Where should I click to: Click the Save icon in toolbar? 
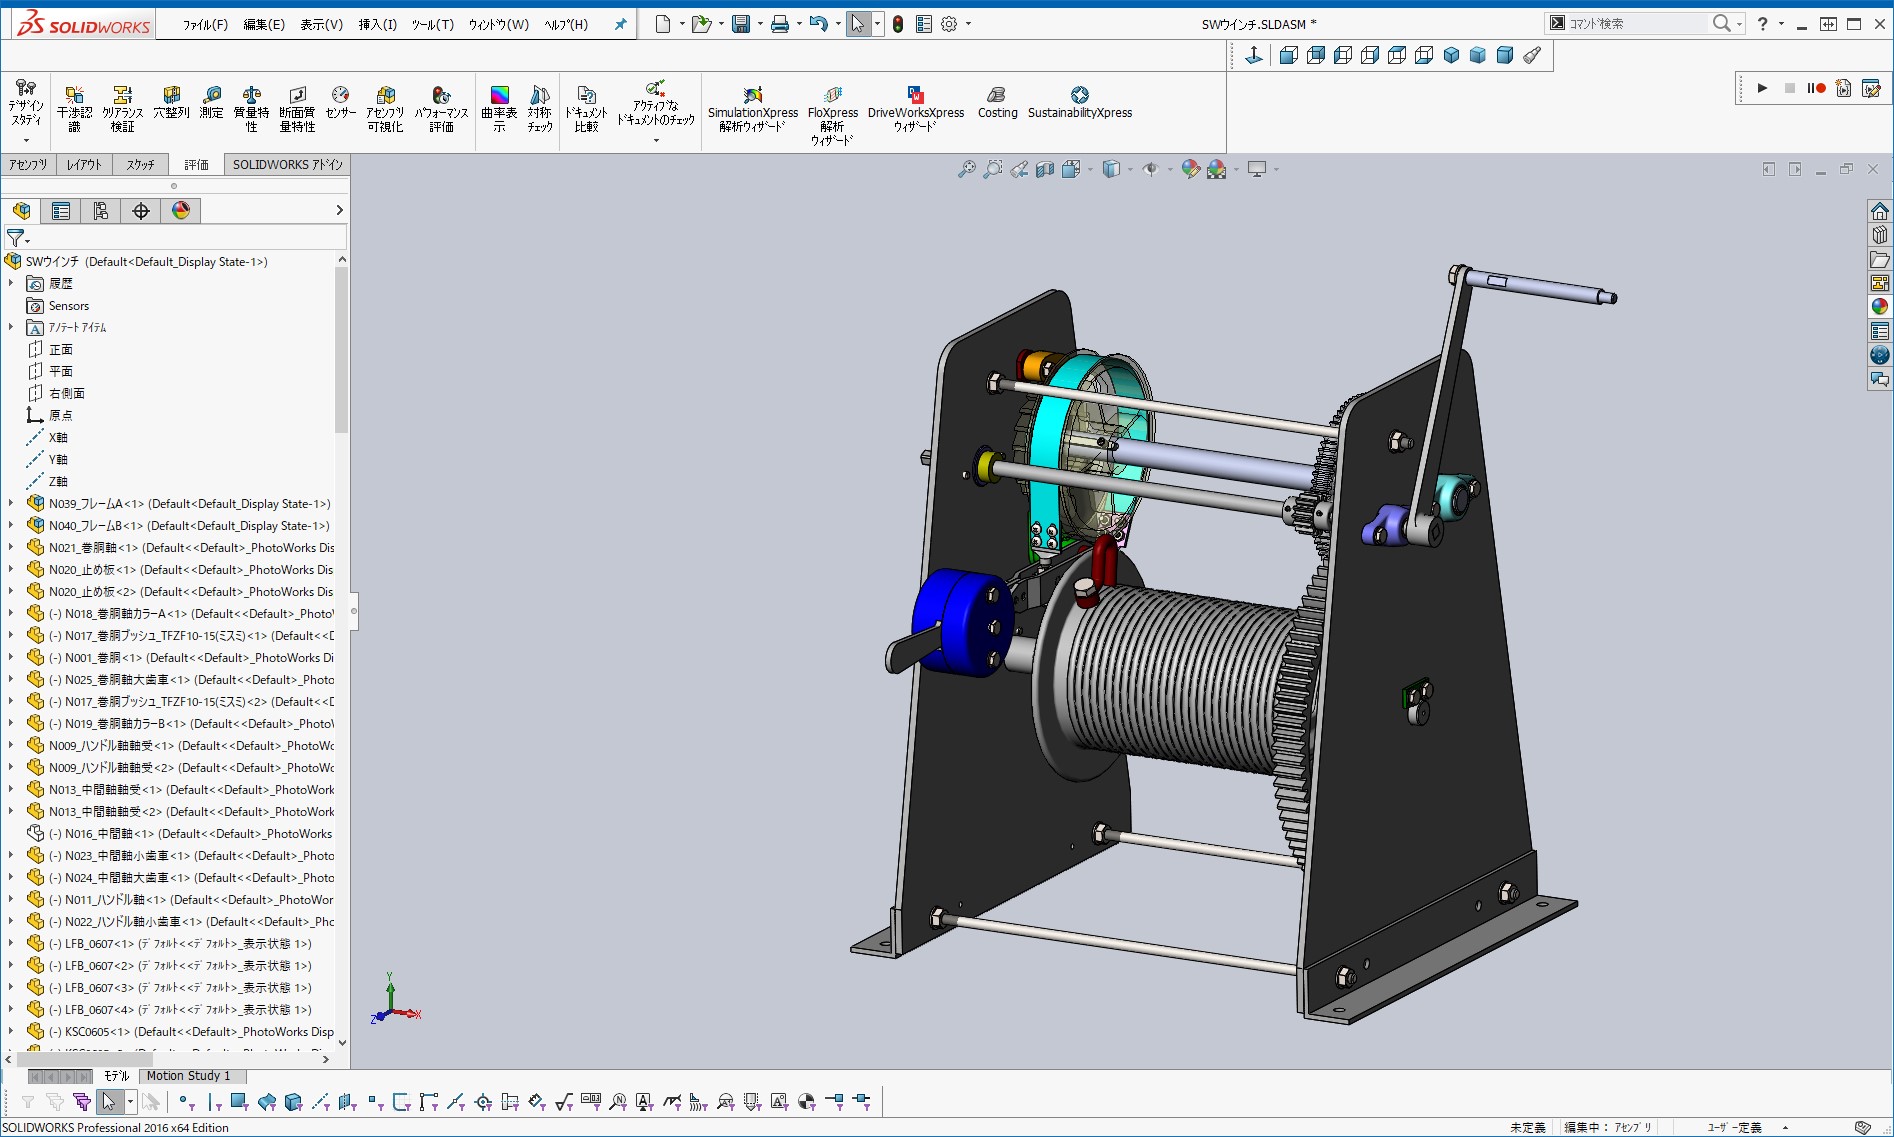[x=741, y=24]
